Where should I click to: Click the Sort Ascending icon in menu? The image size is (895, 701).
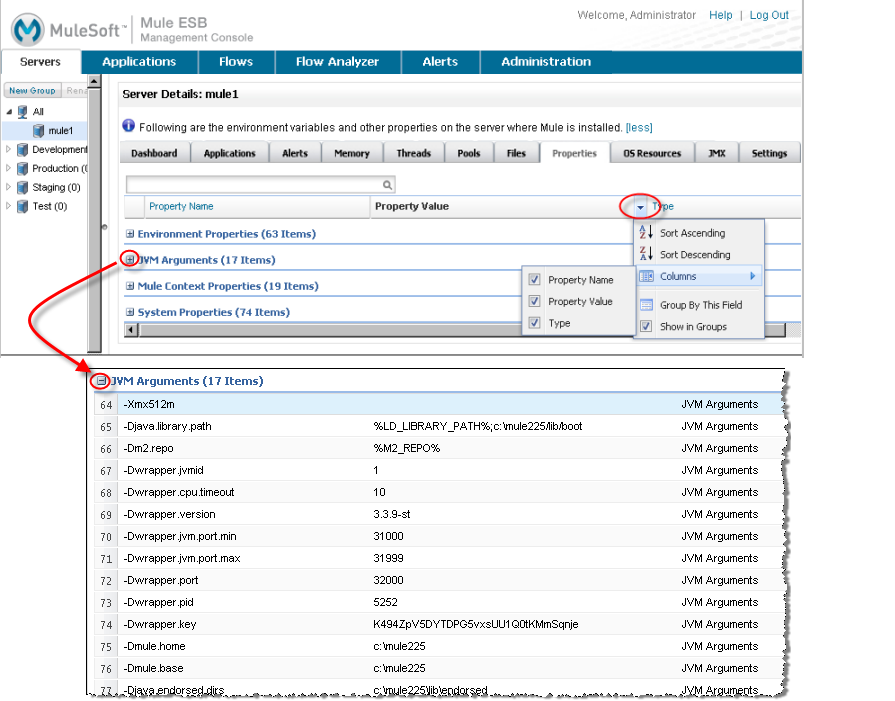click(x=646, y=232)
